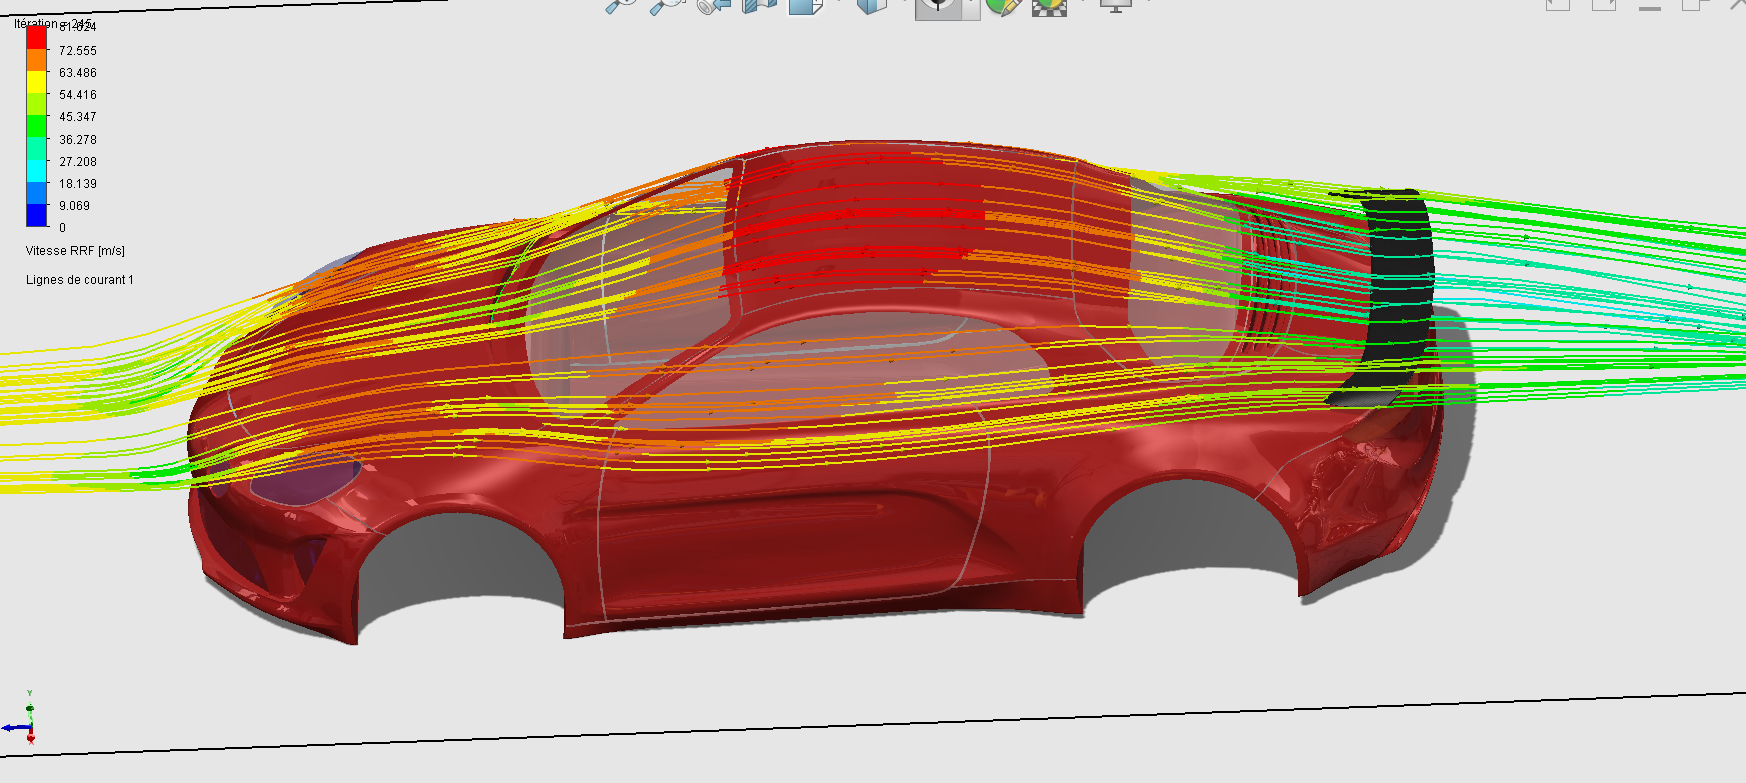Select the legend value 18.139
Image resolution: width=1746 pixels, height=783 pixels.
point(78,184)
